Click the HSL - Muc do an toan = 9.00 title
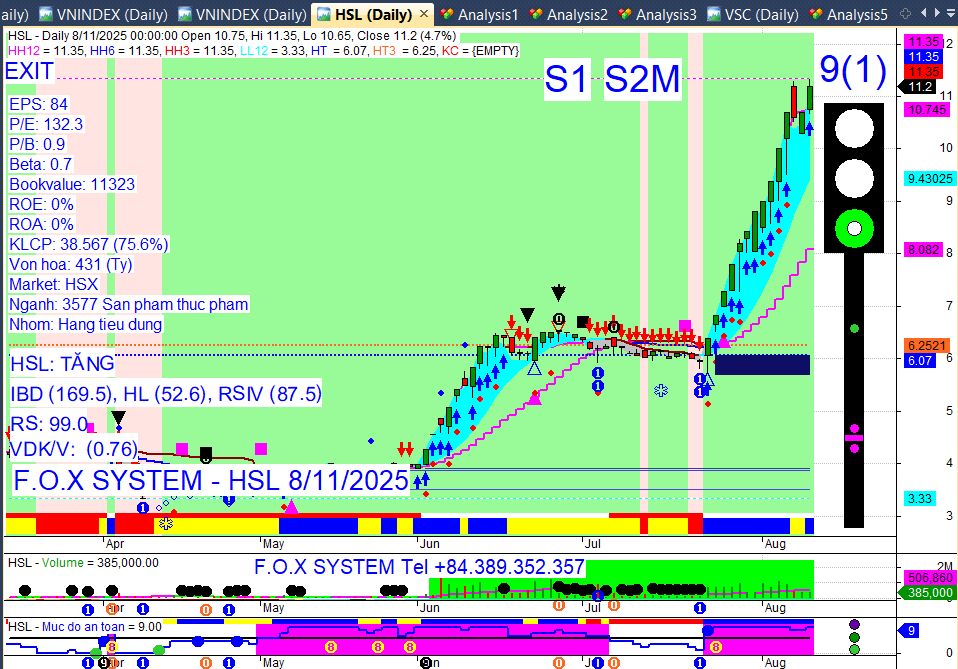This screenshot has height=669, width=958. (x=85, y=627)
